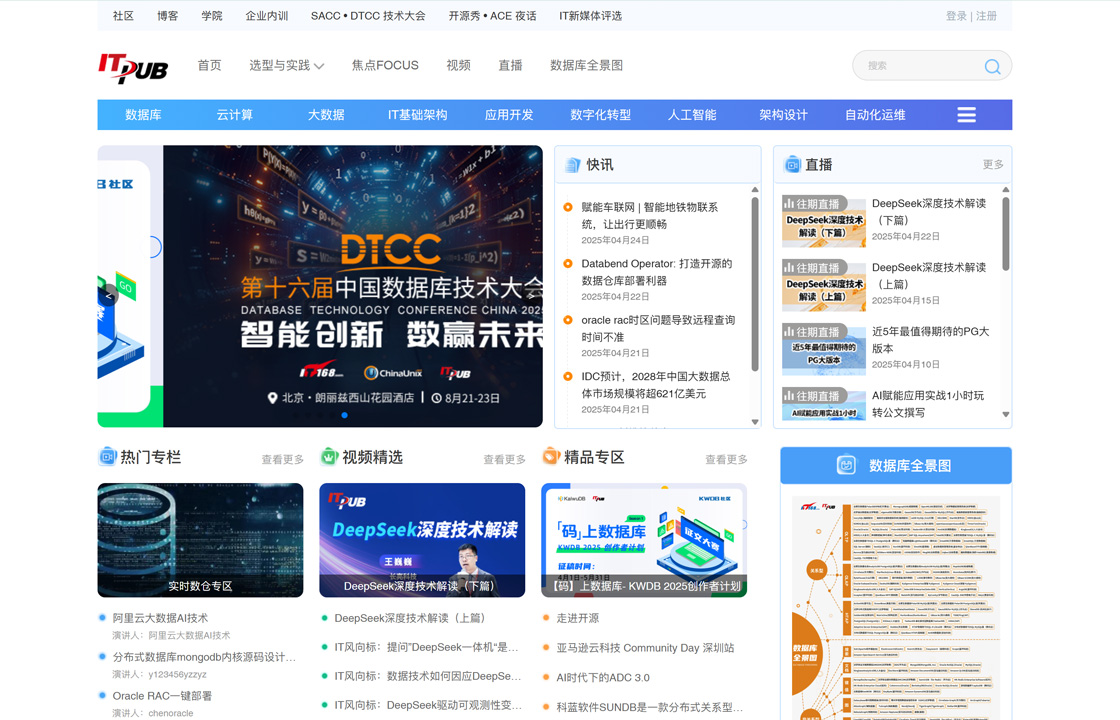Click 学院 in the top bar
The width and height of the screenshot is (1120, 720).
coord(211,16)
